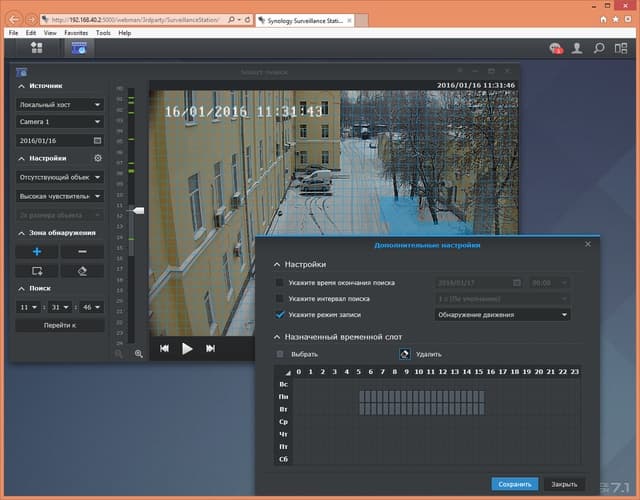640x500 pixels.
Task: Open the Favorites menu
Action: click(x=76, y=33)
